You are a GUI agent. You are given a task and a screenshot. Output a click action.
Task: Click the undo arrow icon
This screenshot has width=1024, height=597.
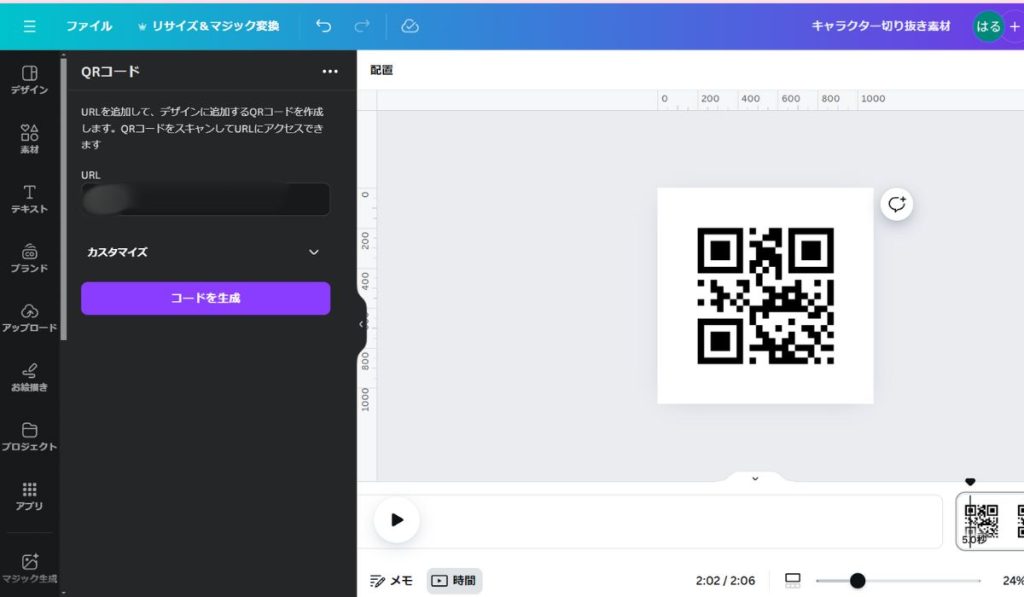coord(323,26)
